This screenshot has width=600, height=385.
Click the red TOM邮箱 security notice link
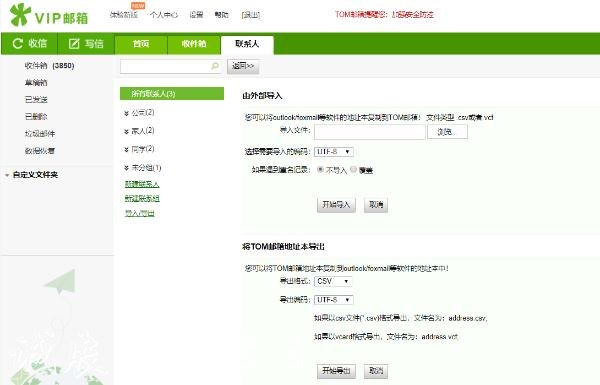[x=384, y=15]
